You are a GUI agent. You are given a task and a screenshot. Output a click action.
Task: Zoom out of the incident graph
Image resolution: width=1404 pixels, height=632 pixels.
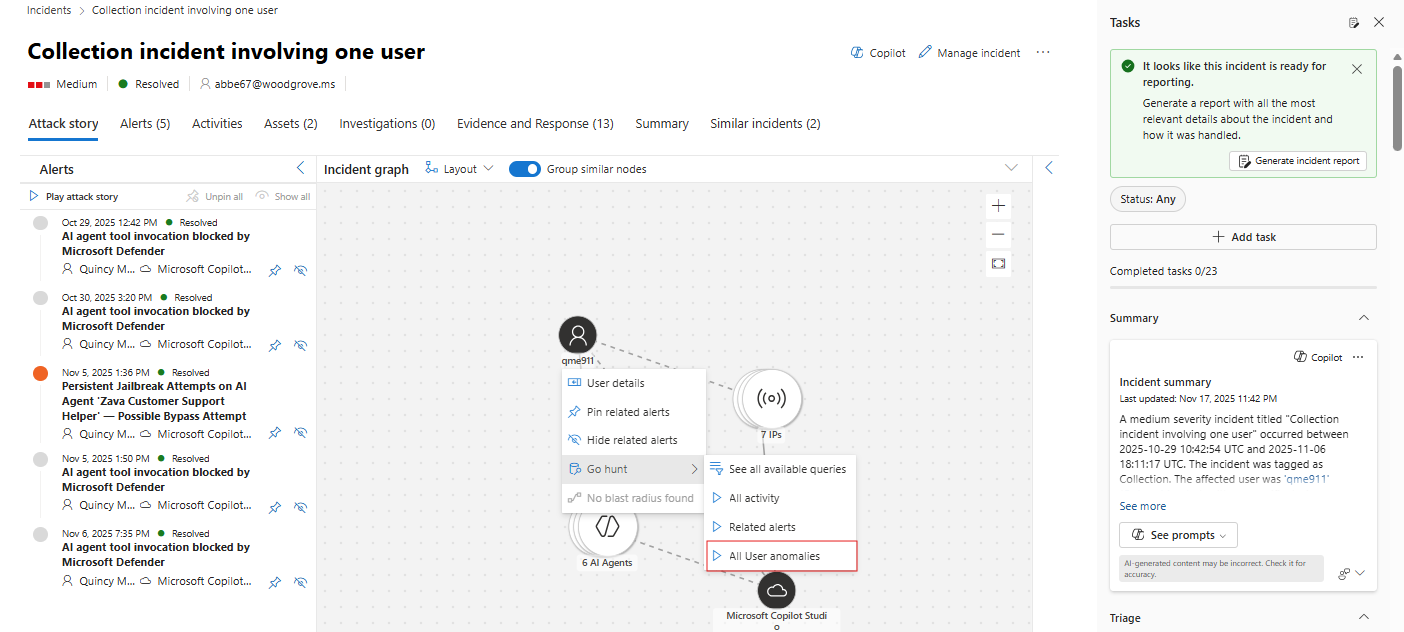tap(998, 235)
